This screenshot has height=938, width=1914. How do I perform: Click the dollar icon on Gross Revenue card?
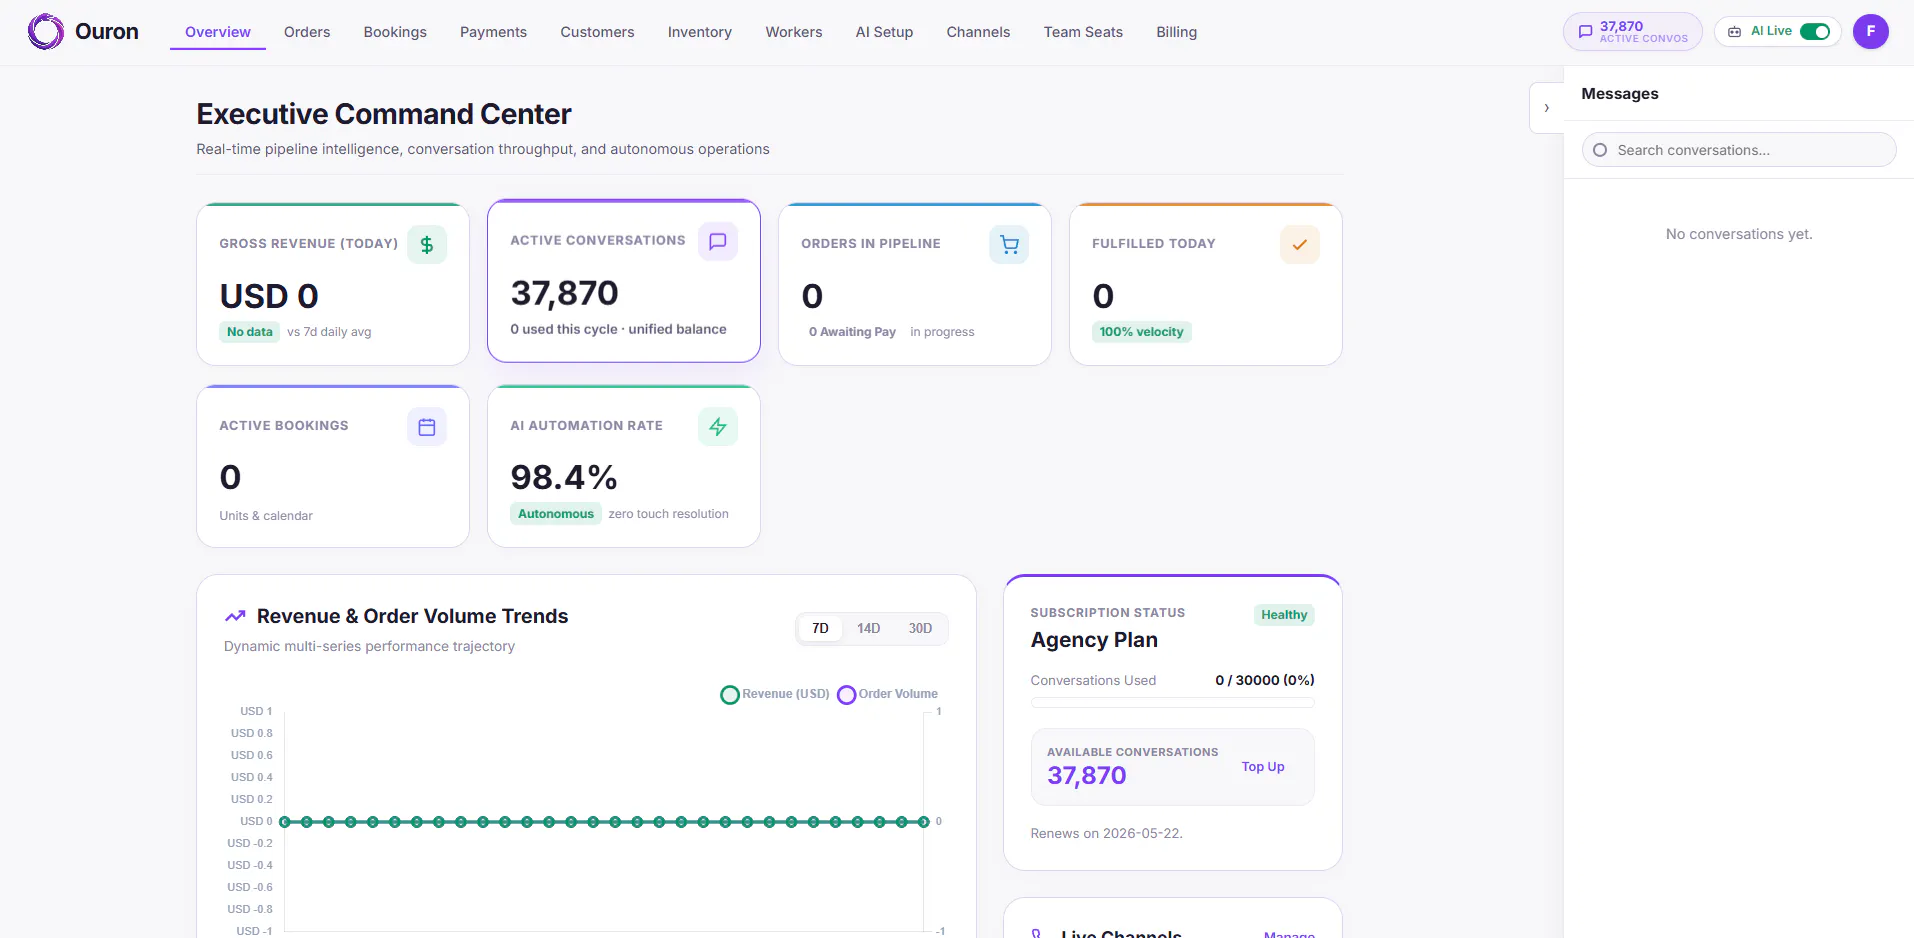[x=427, y=244]
